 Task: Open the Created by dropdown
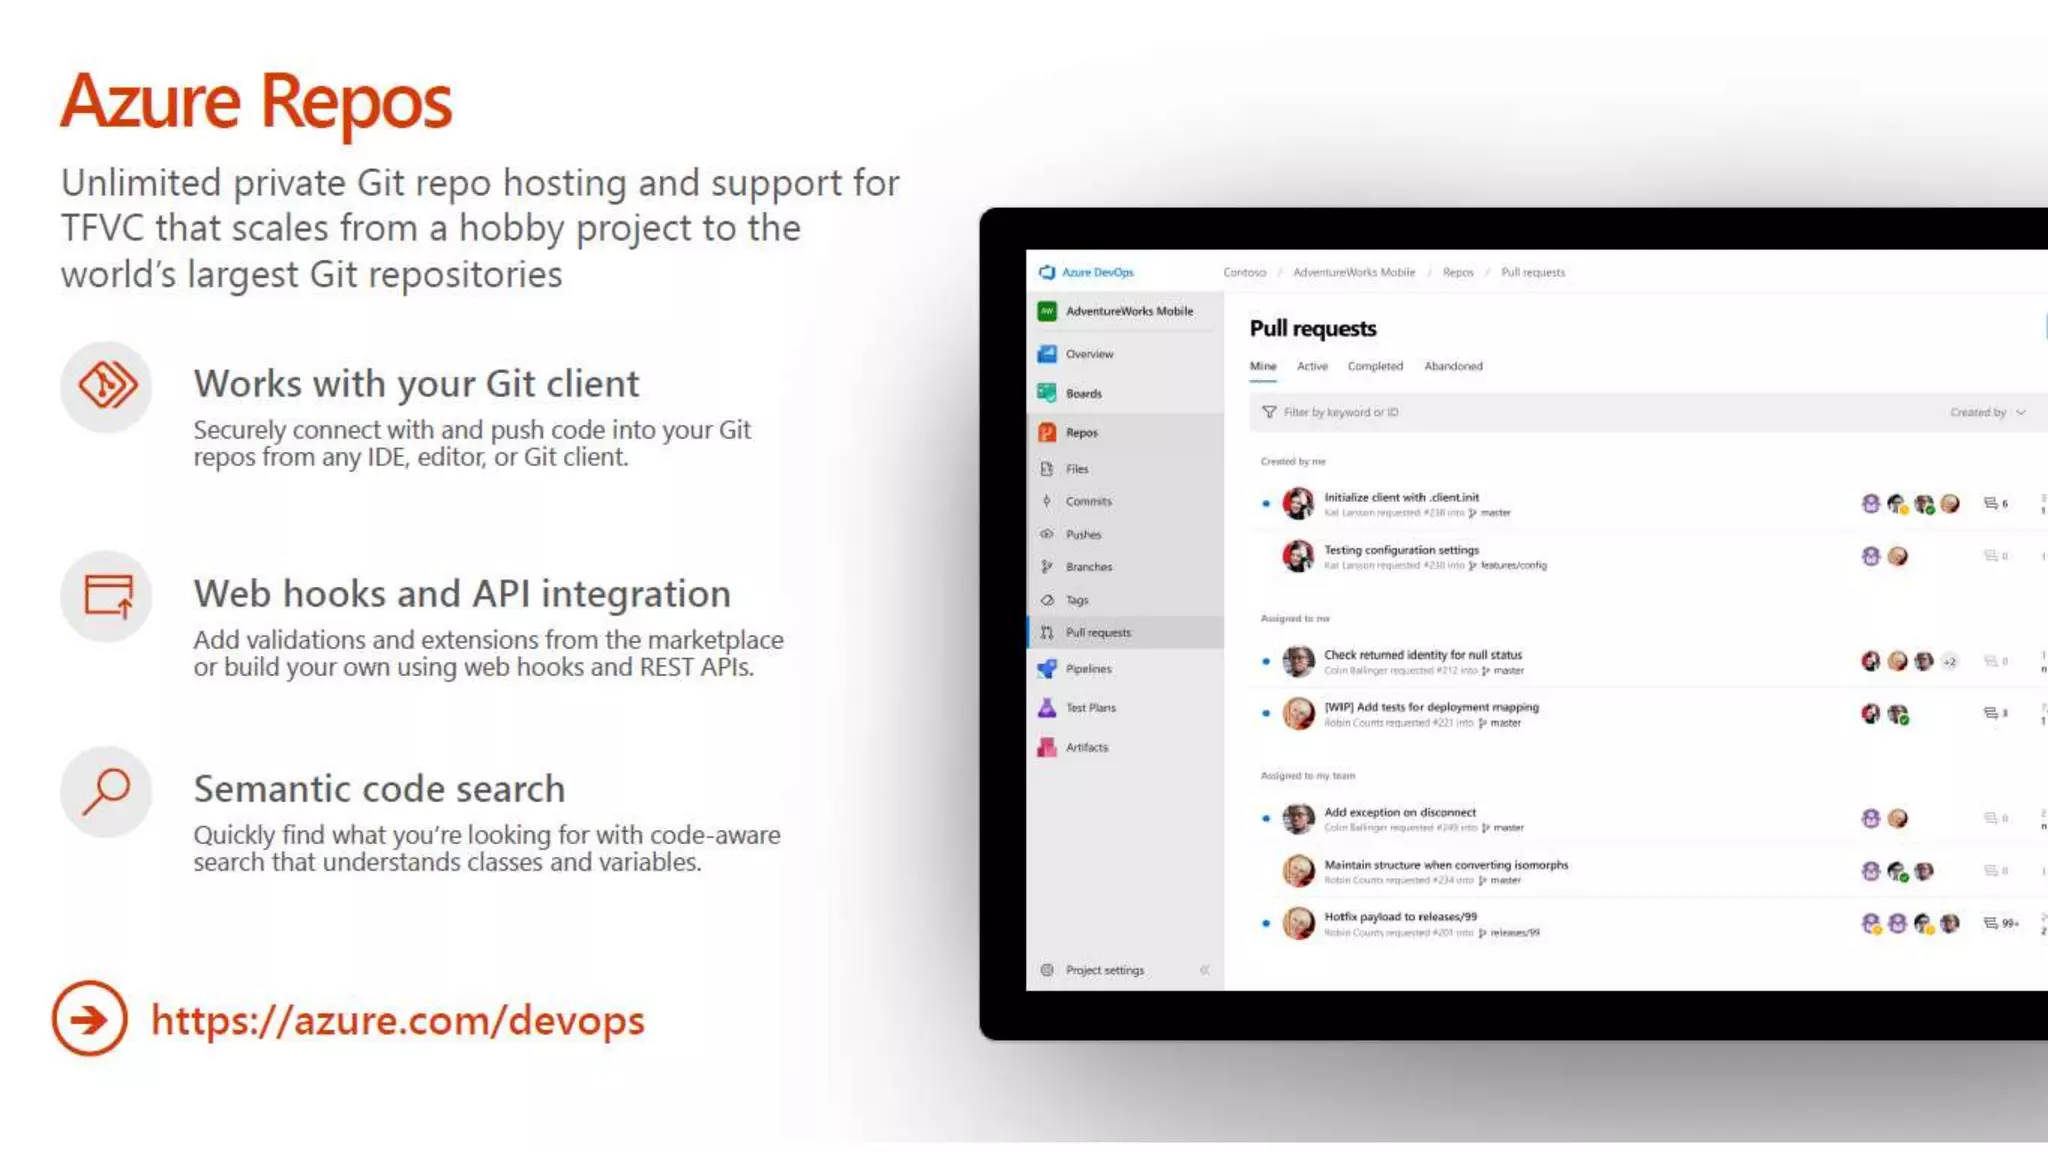[1987, 412]
